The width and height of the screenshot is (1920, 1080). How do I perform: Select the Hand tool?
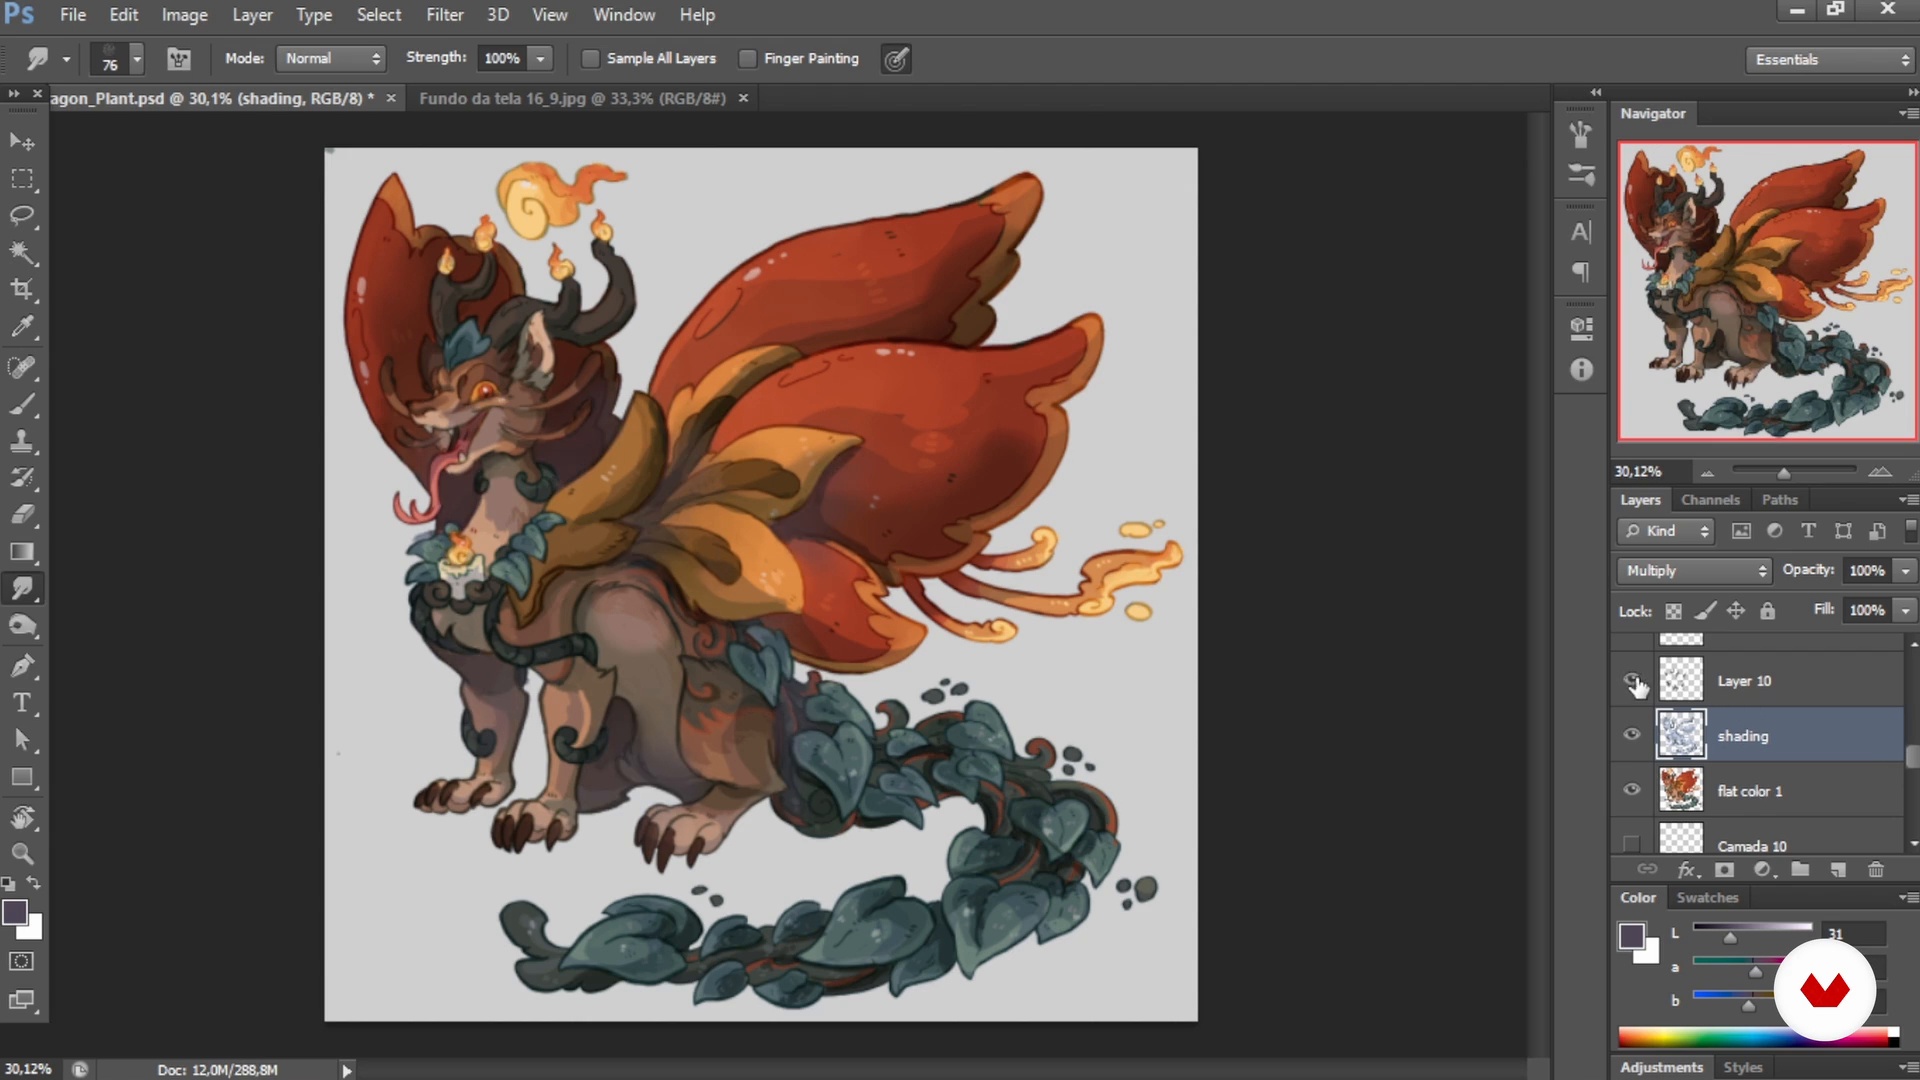22,818
